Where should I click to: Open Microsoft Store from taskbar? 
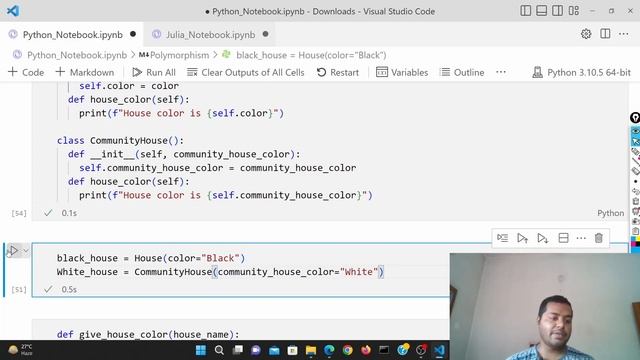tap(293, 350)
